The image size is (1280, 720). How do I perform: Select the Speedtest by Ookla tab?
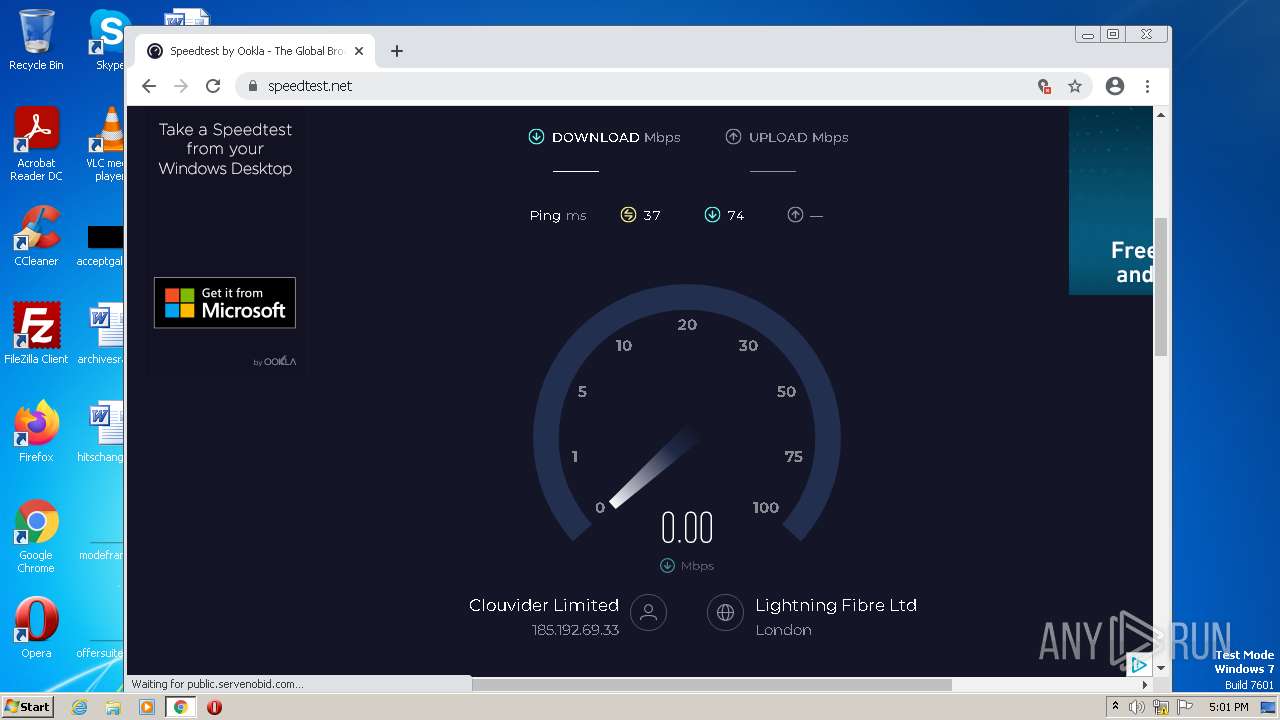click(255, 51)
